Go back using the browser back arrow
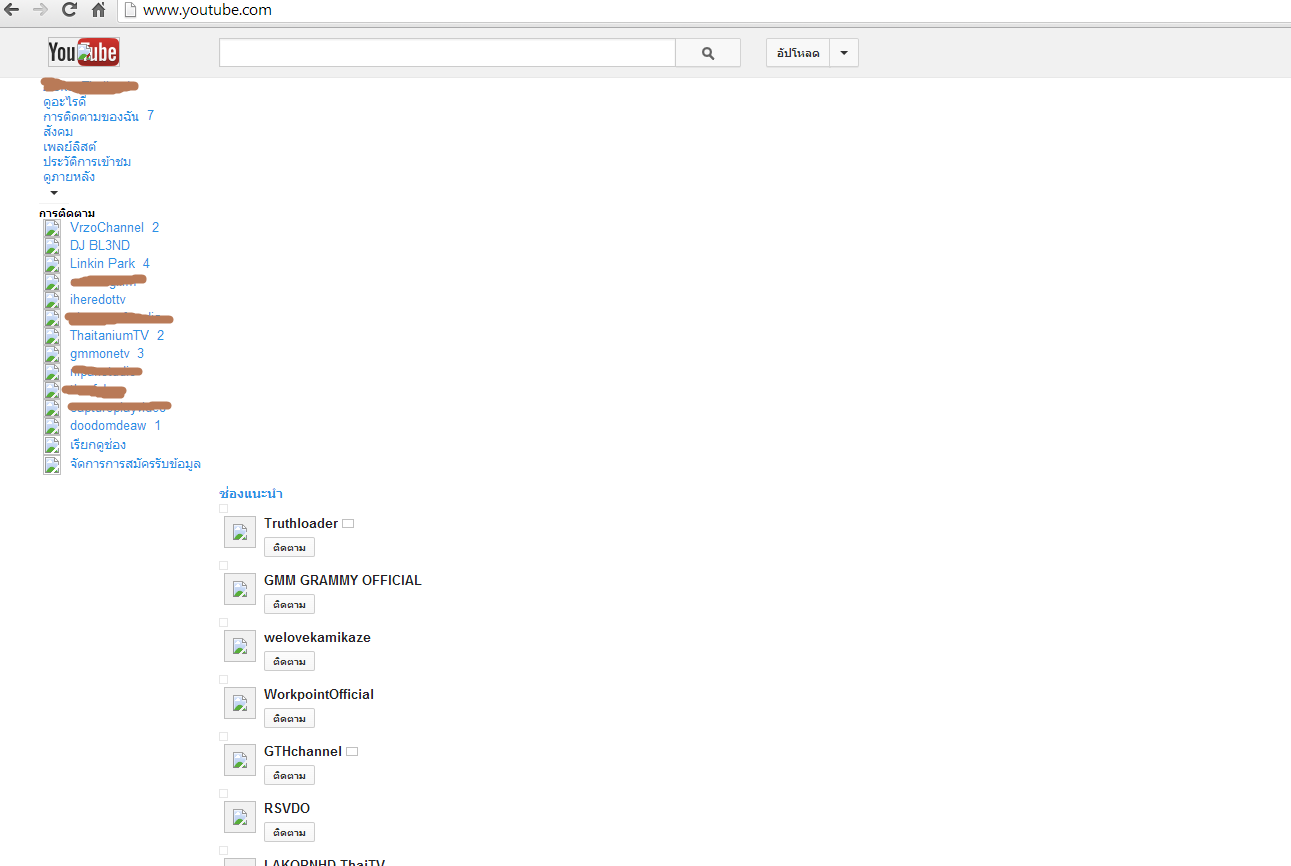1291x866 pixels. [12, 10]
